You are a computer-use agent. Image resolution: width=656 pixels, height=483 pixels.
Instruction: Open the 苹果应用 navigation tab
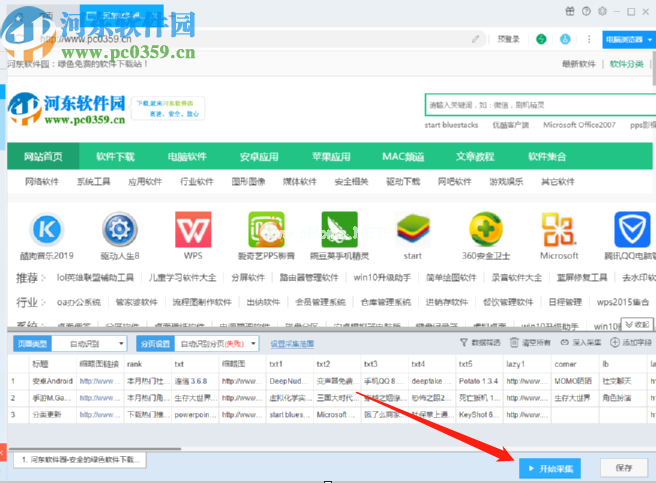pos(331,157)
